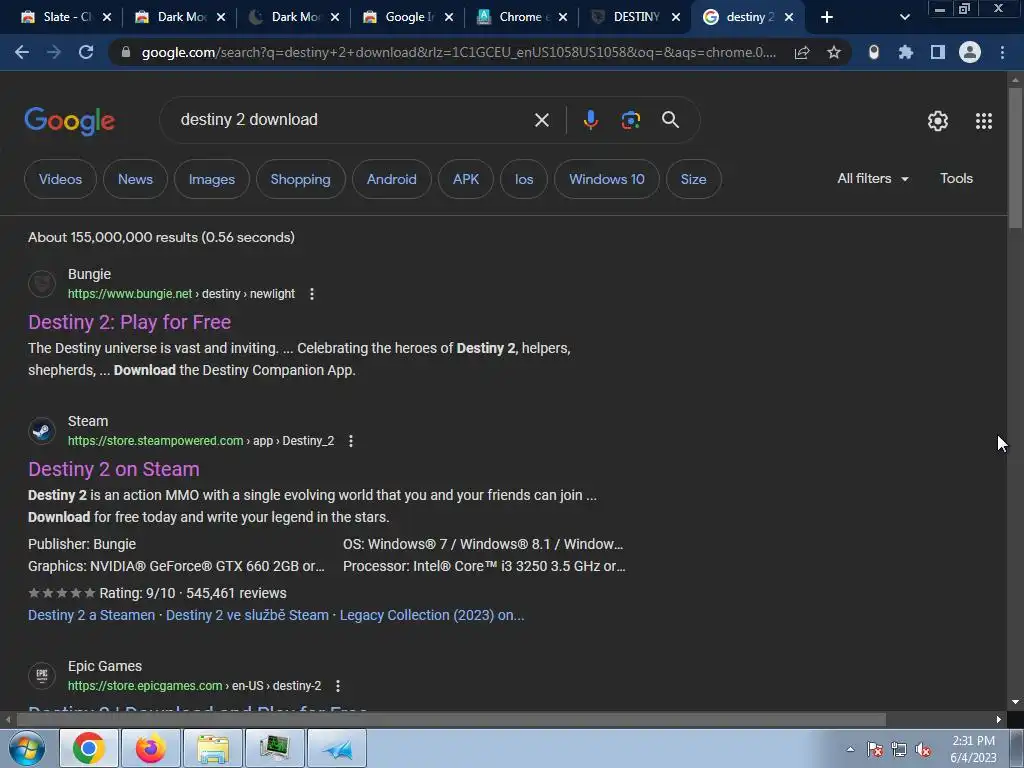
Task: Open the Destiny 2: Play for Free link
Action: point(129,322)
